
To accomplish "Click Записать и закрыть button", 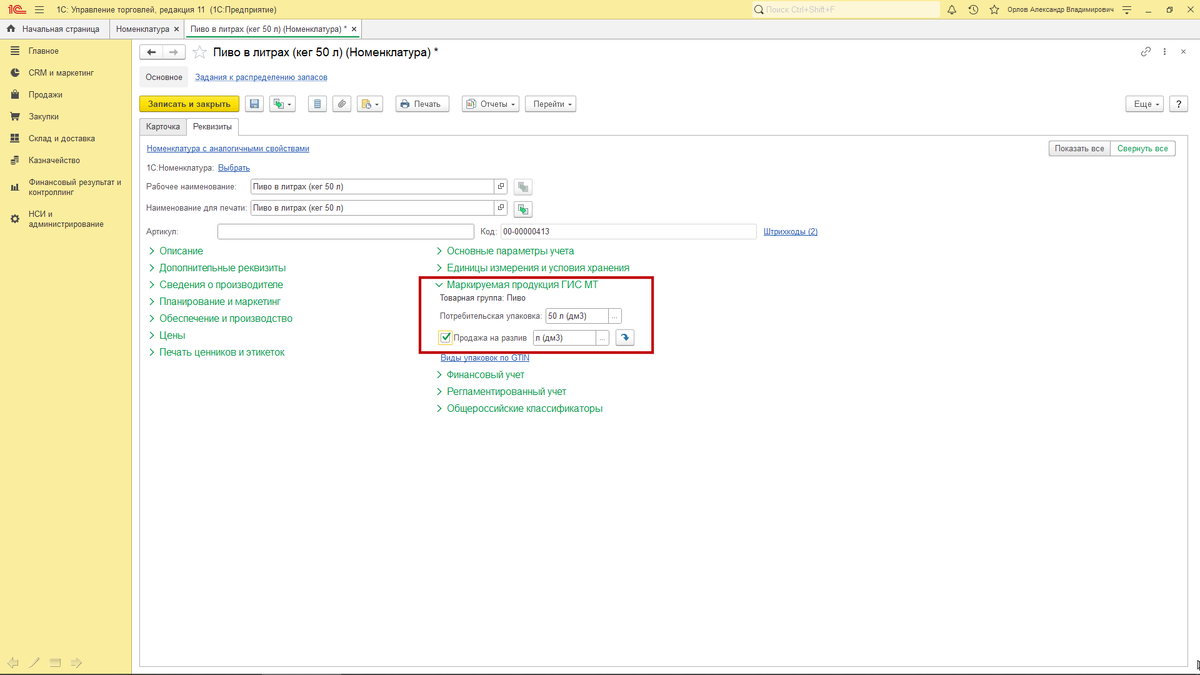I will pyautogui.click(x=189, y=104).
